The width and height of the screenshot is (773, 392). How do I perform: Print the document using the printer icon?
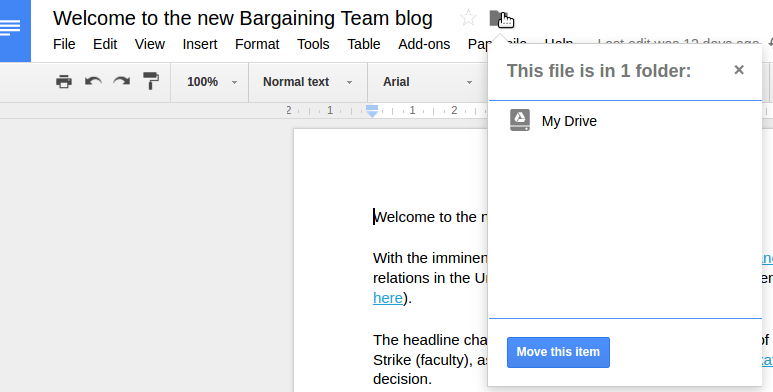[64, 81]
